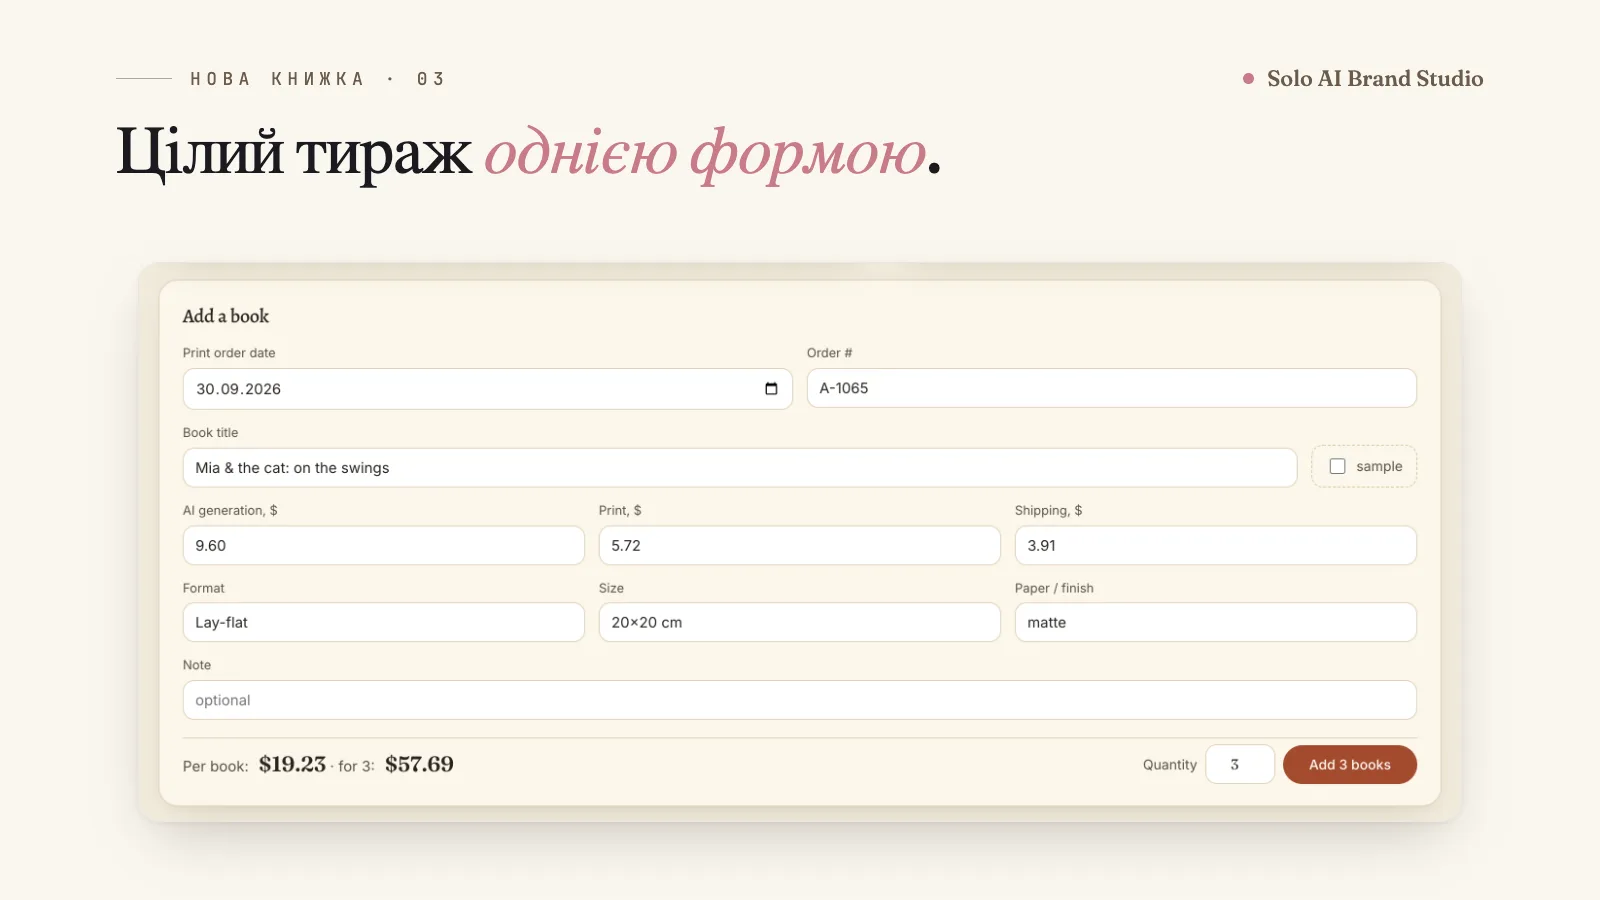Click the Print cost field showing 5.72
The height and width of the screenshot is (900, 1600).
pos(800,546)
